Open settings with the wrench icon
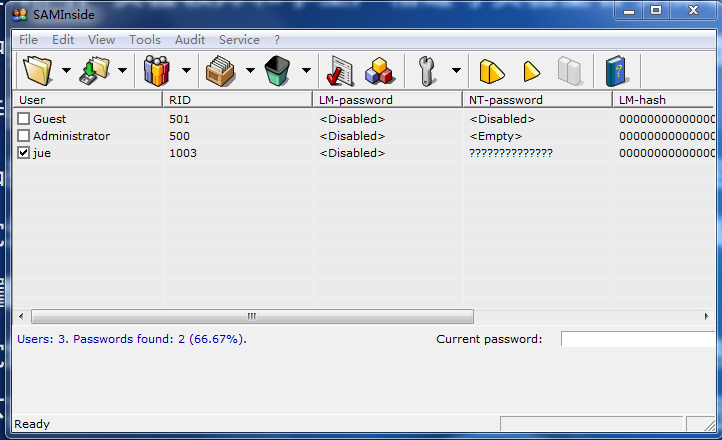The height and width of the screenshot is (440, 722). [x=427, y=71]
